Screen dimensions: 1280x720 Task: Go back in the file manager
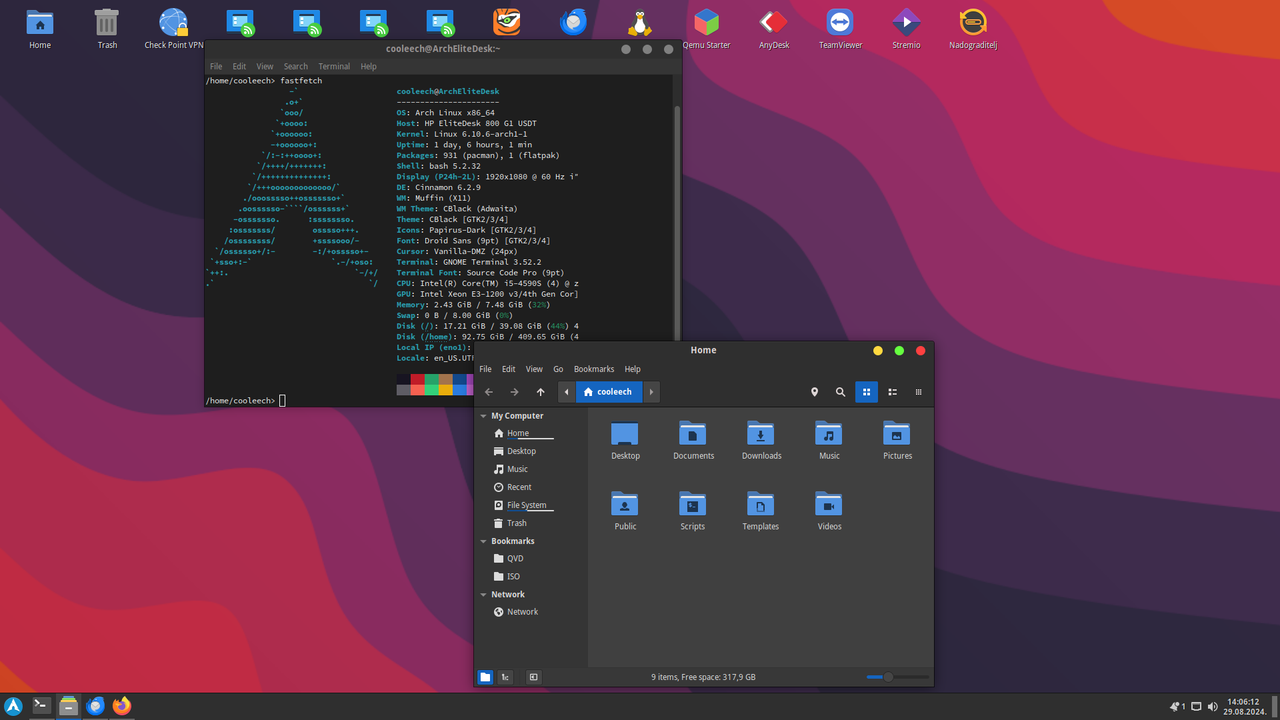[x=489, y=392]
